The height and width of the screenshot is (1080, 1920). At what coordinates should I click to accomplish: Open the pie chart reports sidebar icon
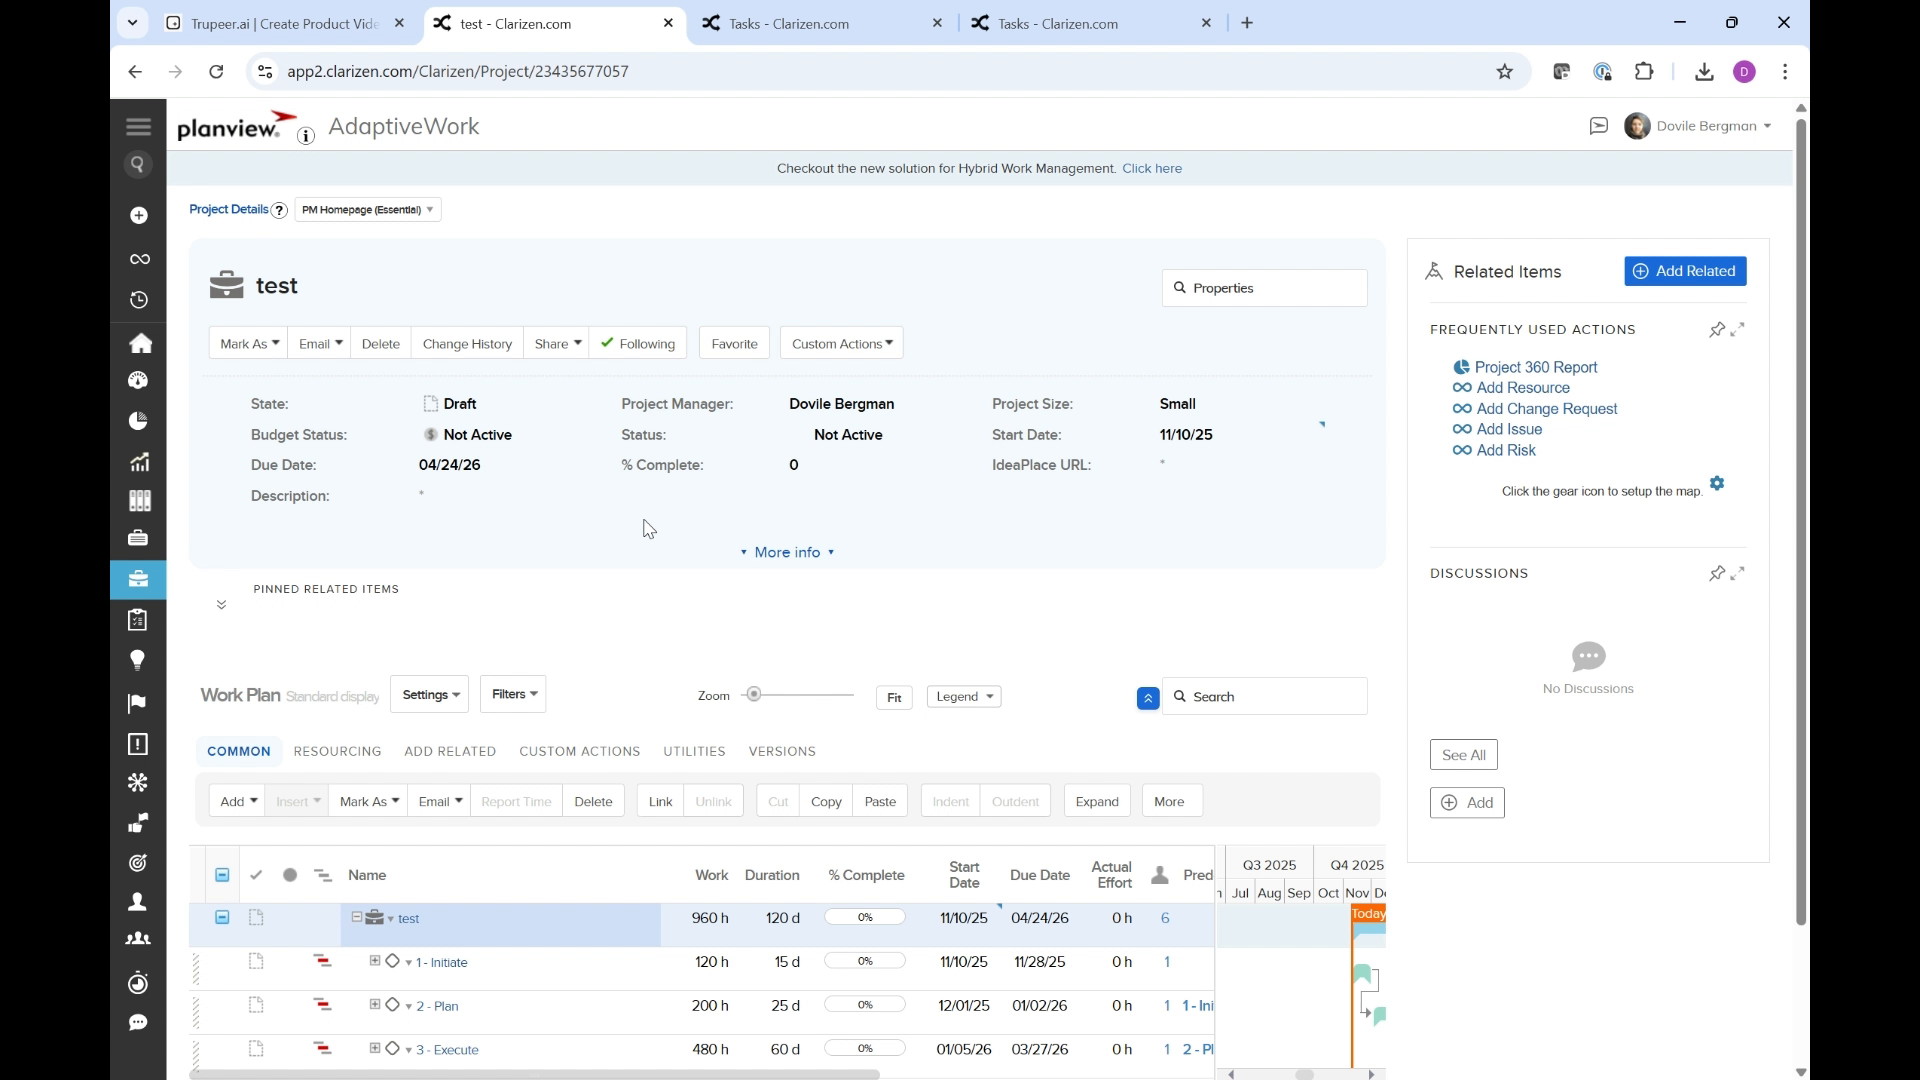(138, 420)
